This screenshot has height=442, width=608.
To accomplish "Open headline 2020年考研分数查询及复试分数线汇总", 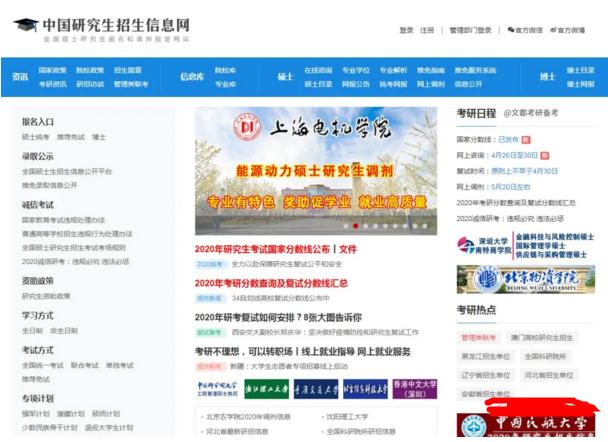I will 271,283.
